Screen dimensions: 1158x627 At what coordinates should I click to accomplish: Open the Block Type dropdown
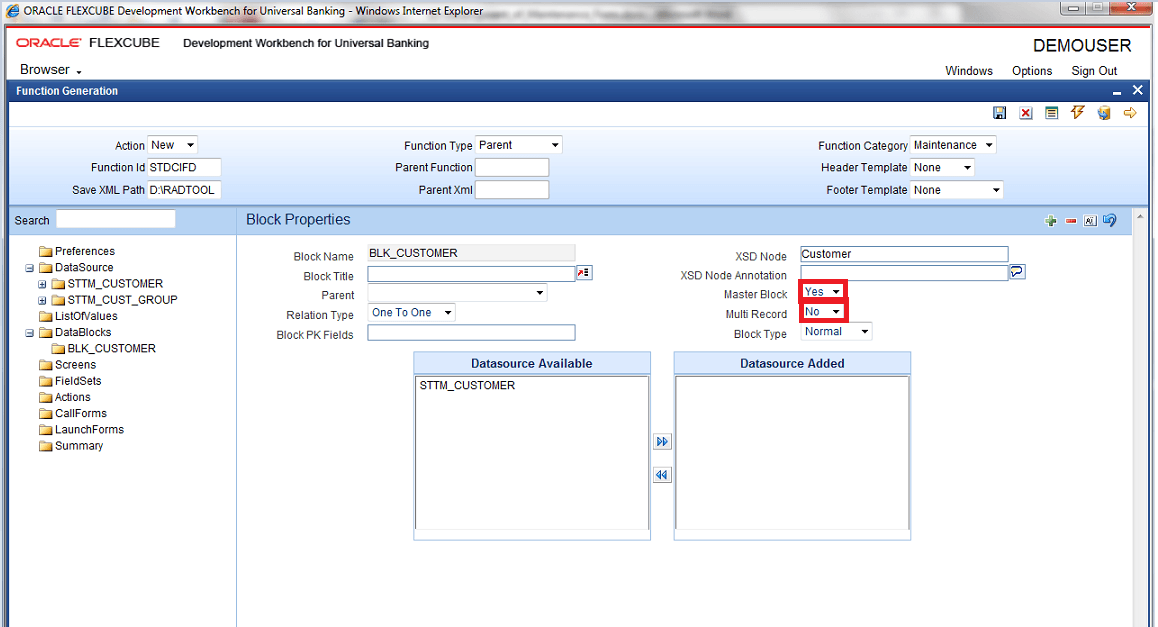(837, 332)
